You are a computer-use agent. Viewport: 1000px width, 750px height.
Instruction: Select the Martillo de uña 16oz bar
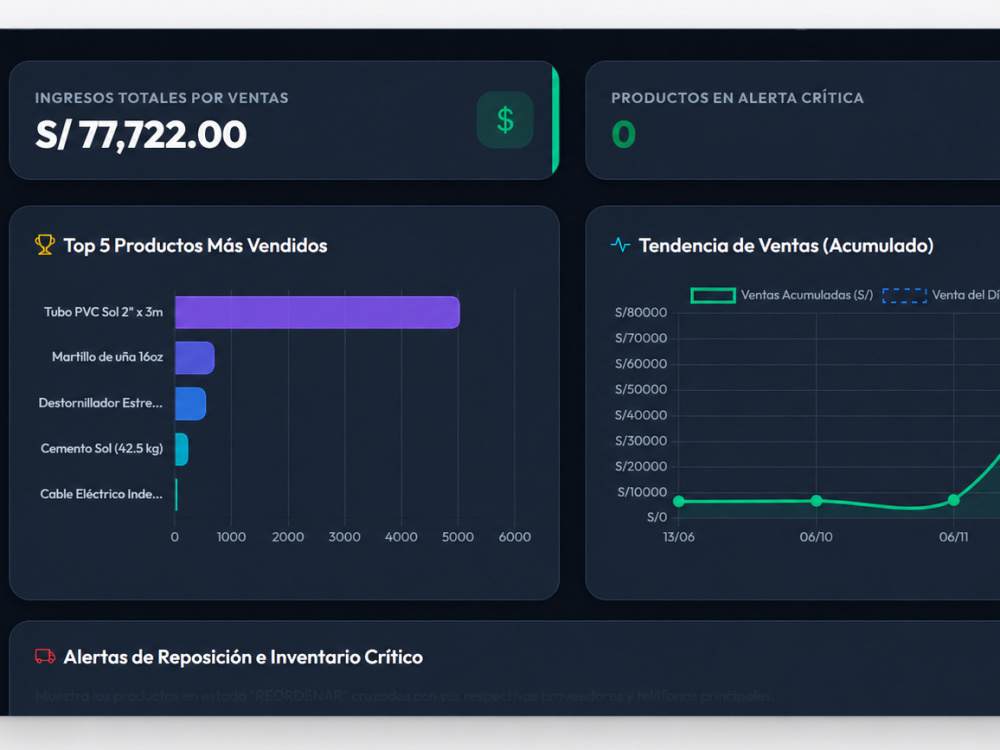pyautogui.click(x=195, y=358)
